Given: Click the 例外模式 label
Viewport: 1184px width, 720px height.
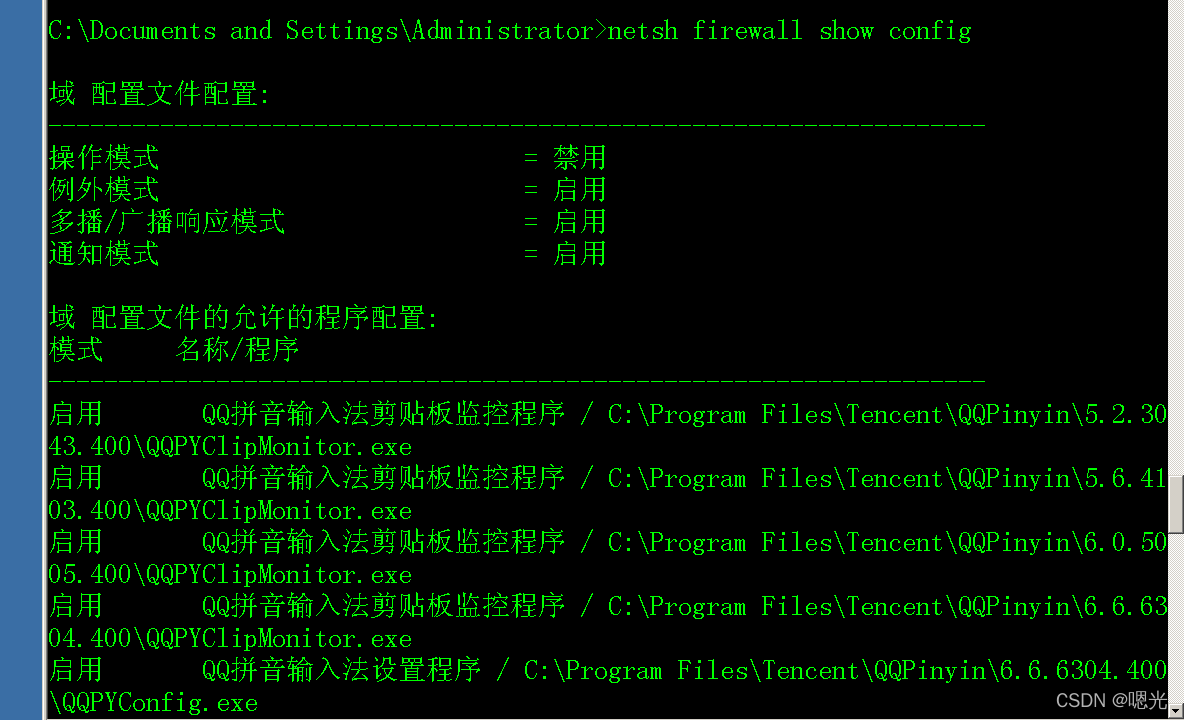Looking at the screenshot, I should (104, 190).
